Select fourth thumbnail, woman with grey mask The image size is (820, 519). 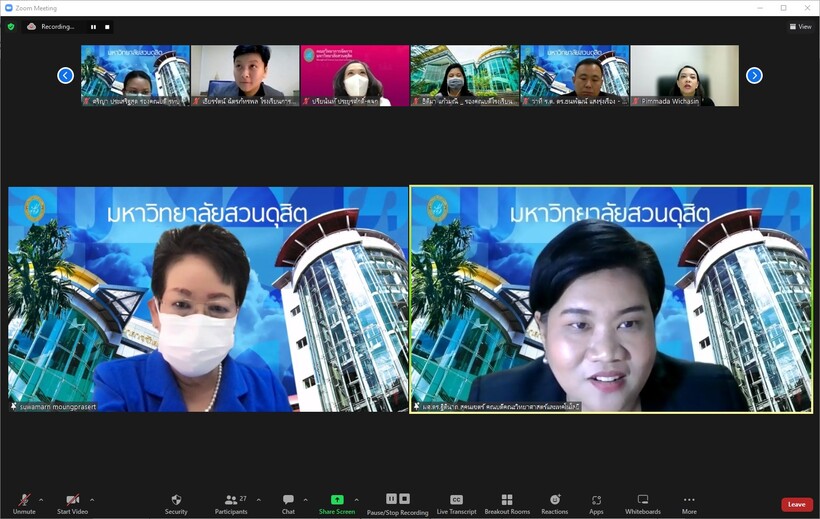coord(464,75)
